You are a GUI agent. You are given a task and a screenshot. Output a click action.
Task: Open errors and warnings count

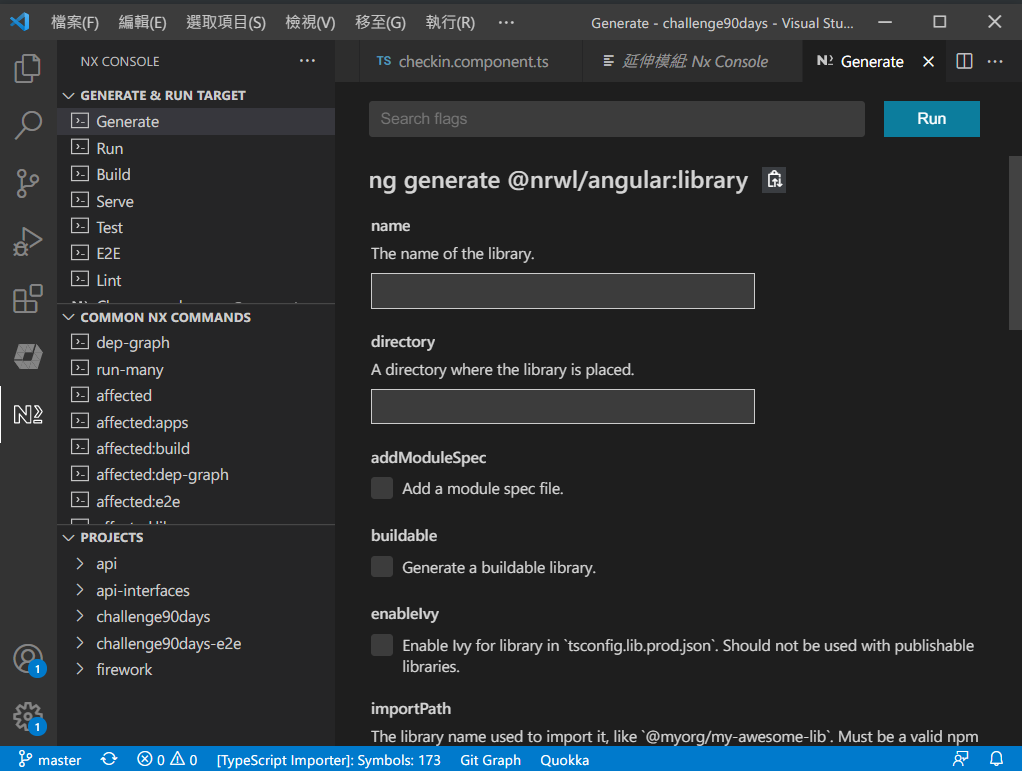tap(167, 759)
